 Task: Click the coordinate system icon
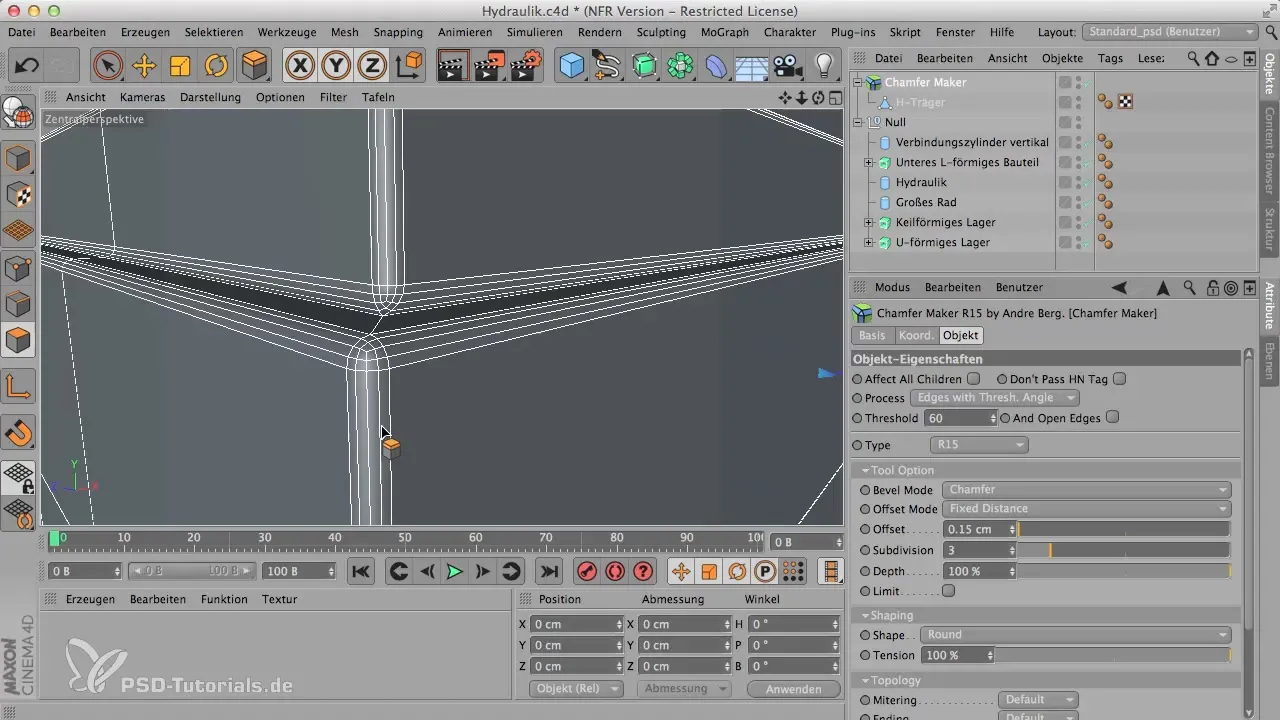409,66
